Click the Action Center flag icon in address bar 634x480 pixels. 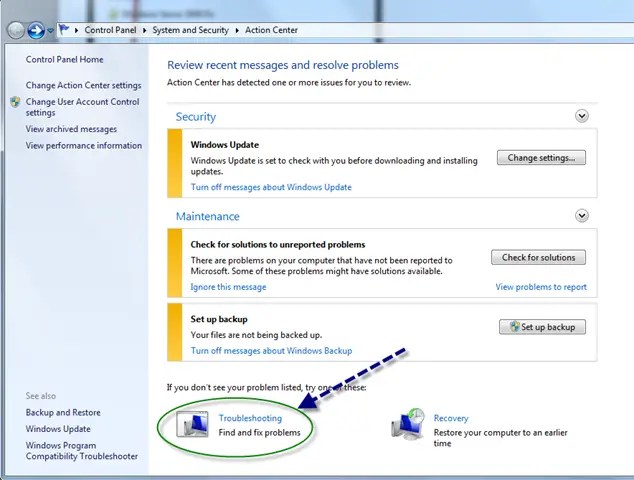[63, 30]
